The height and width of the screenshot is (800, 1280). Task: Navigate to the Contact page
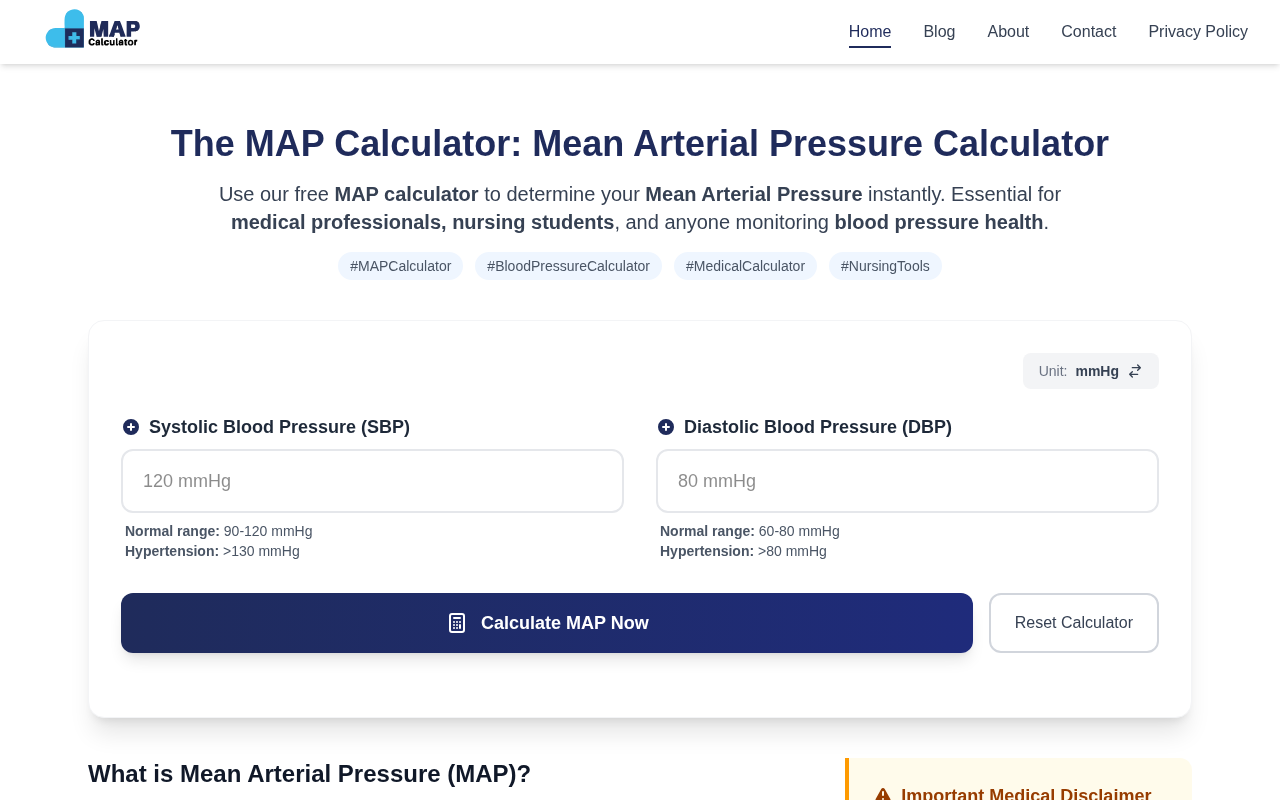1088,32
